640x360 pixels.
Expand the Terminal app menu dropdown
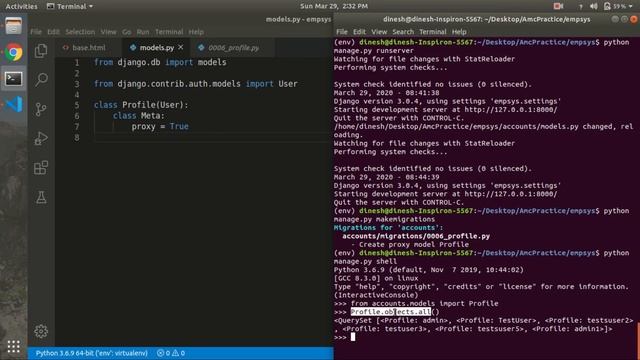(70, 6)
